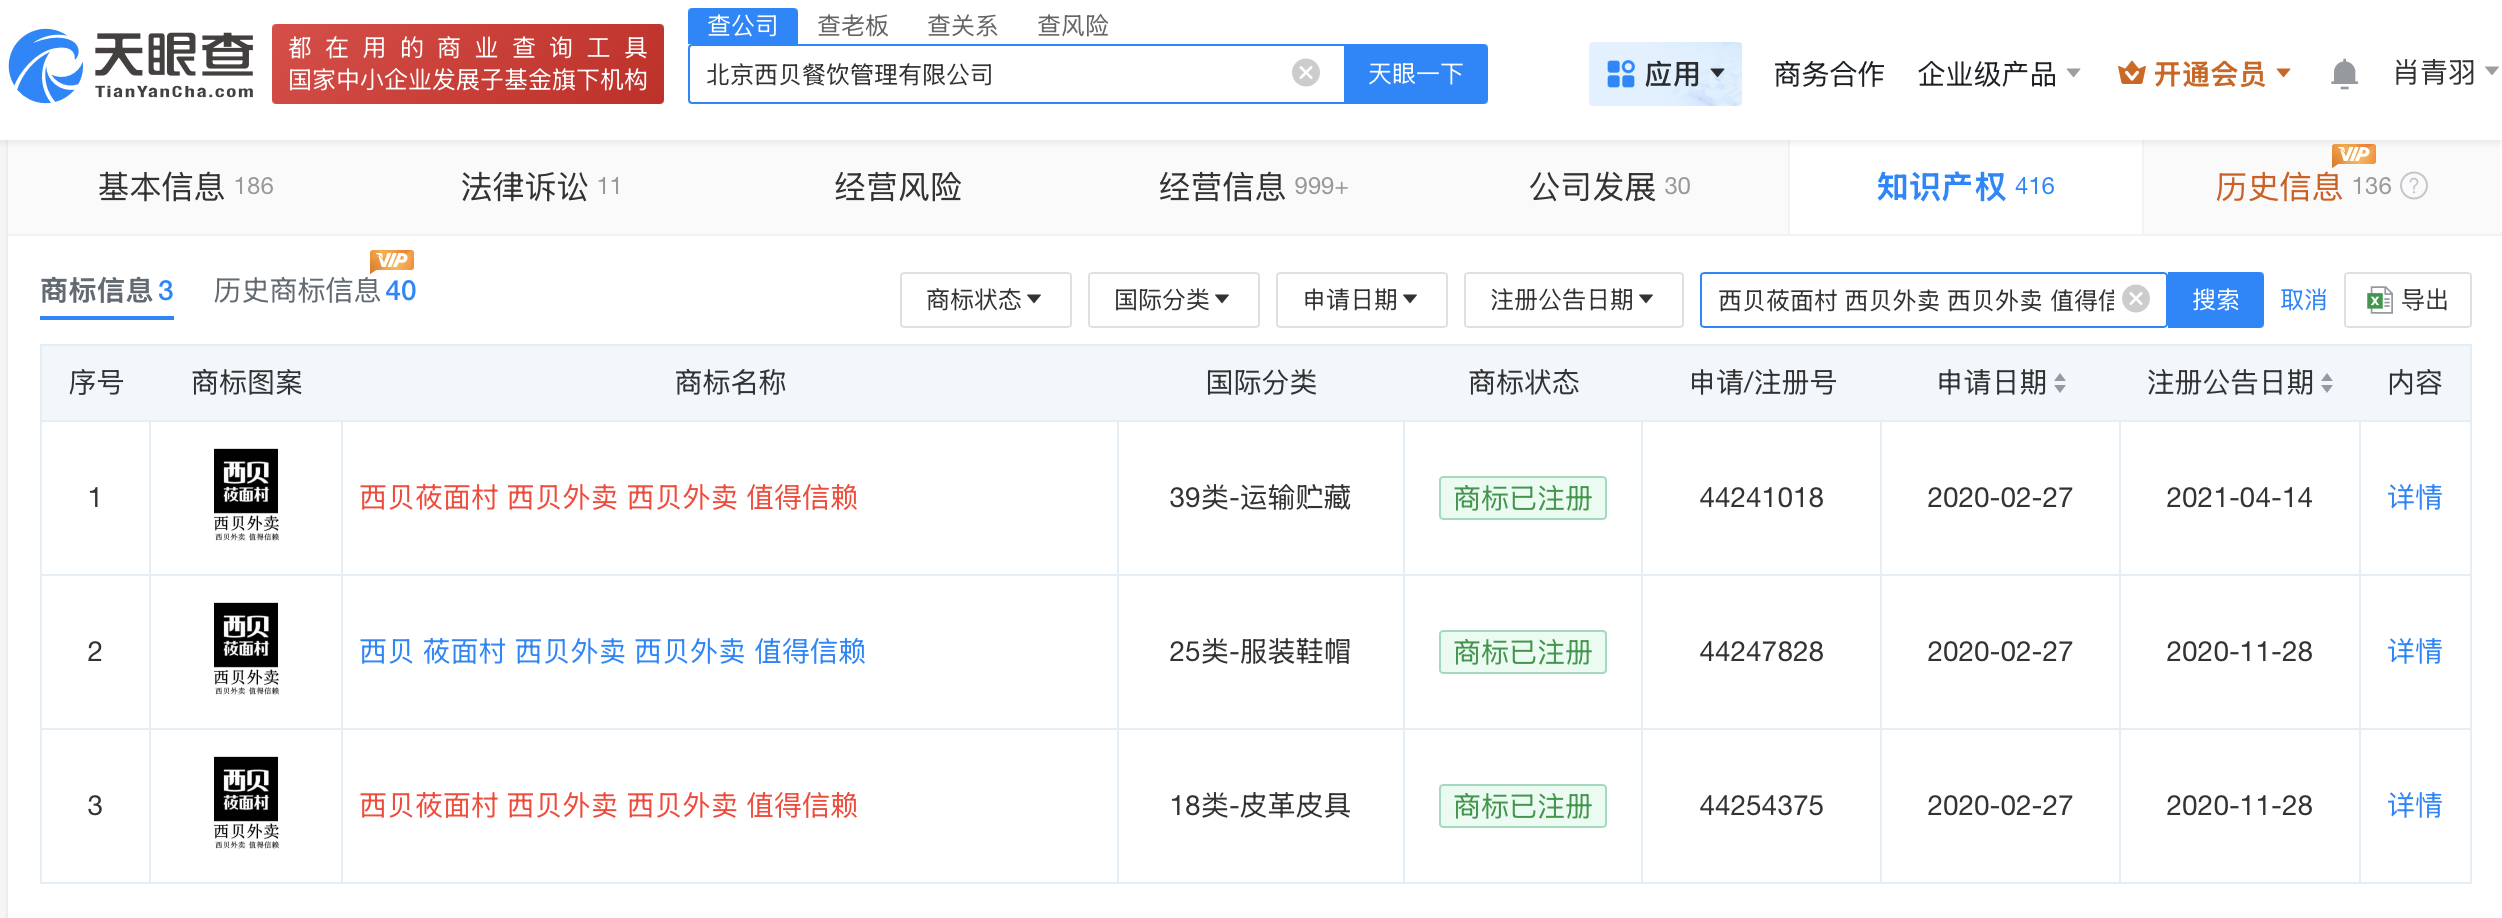Click the TianYanCha logo
Viewport: 2502px width, 918px height.
pyautogui.click(x=131, y=66)
